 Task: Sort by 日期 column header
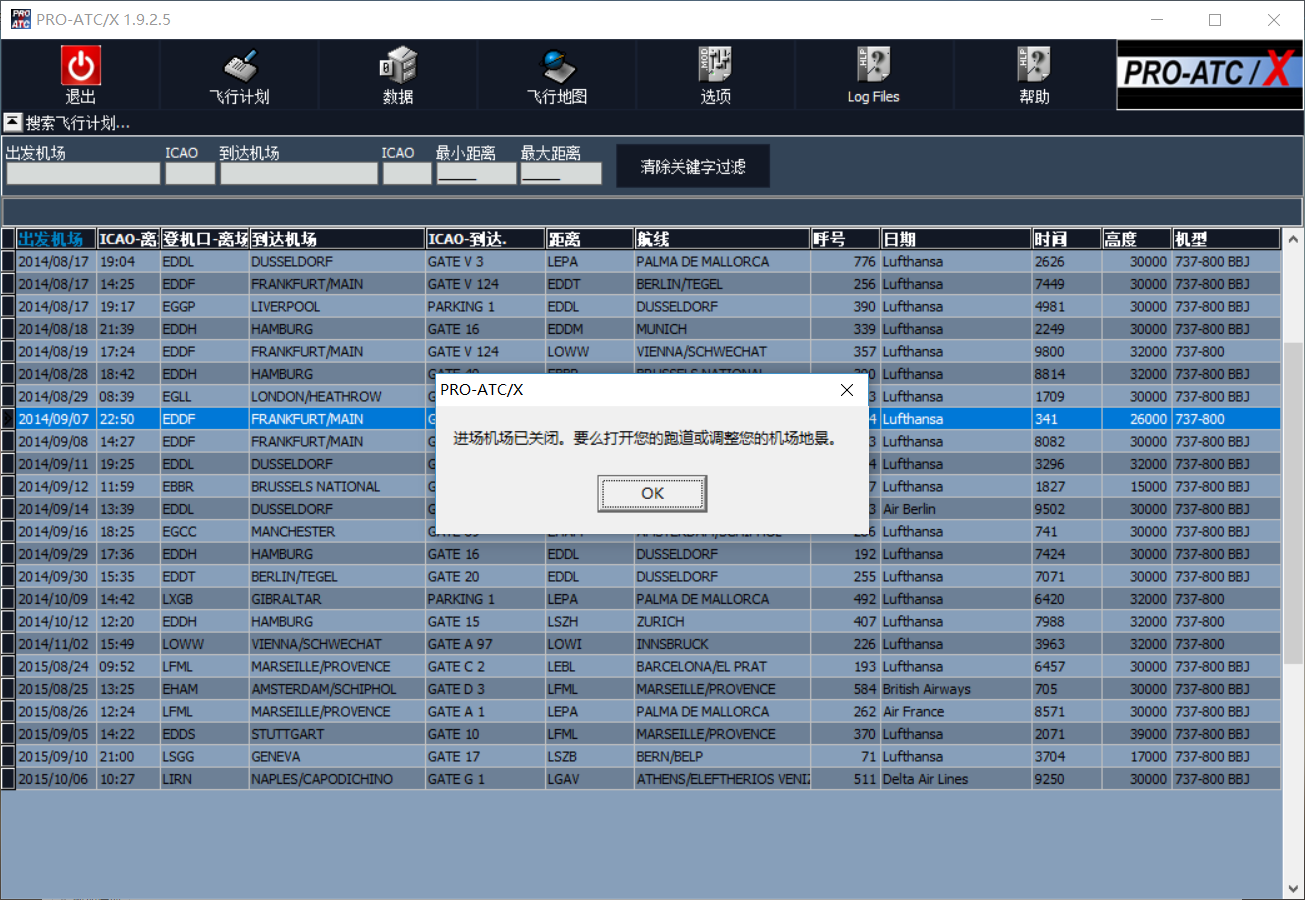click(956, 239)
